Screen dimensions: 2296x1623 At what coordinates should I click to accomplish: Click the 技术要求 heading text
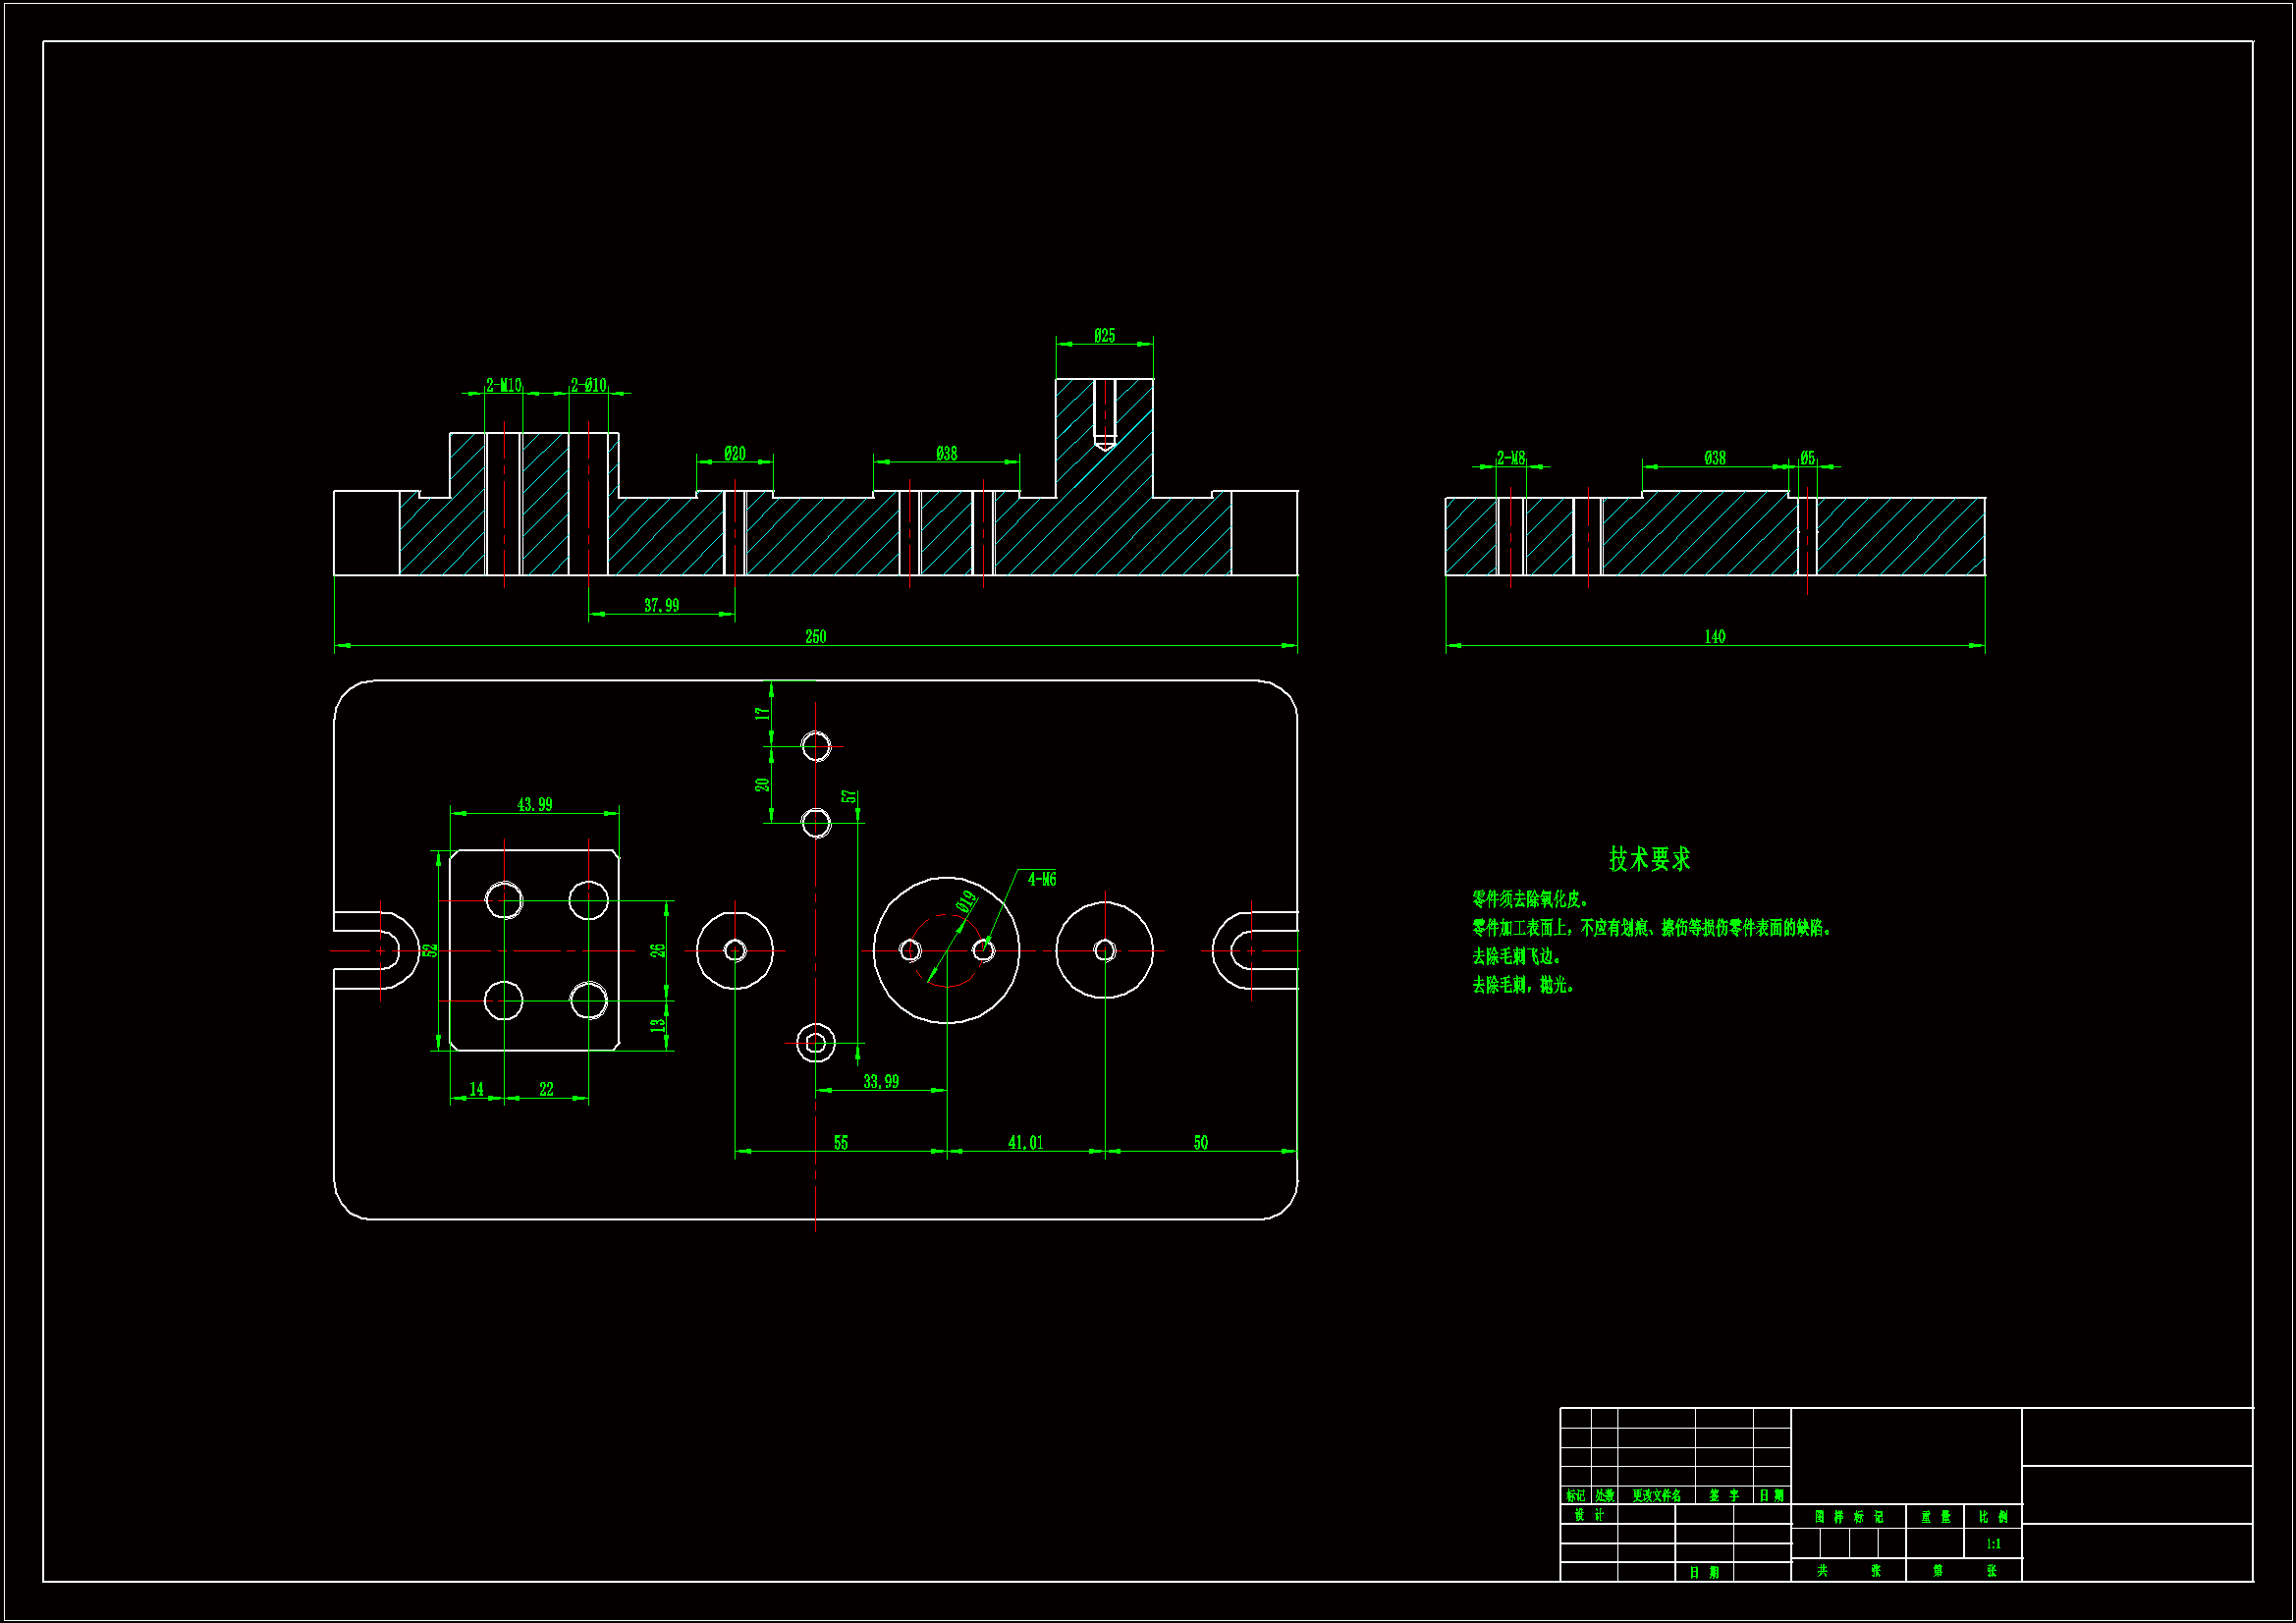(x=1649, y=859)
